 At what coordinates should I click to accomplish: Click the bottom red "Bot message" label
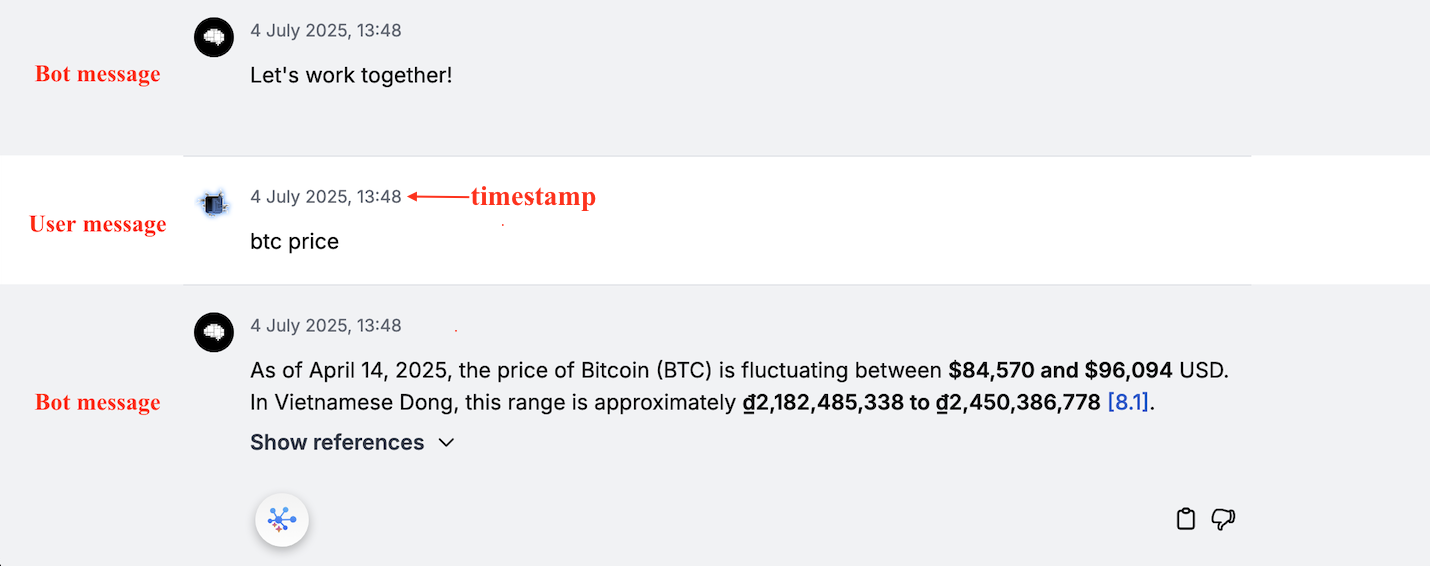point(98,402)
